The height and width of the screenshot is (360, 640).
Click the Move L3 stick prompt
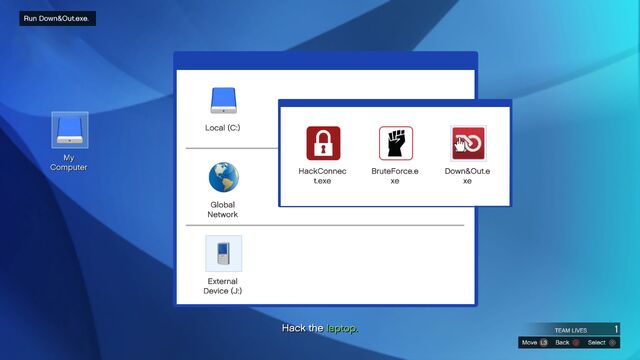click(535, 343)
